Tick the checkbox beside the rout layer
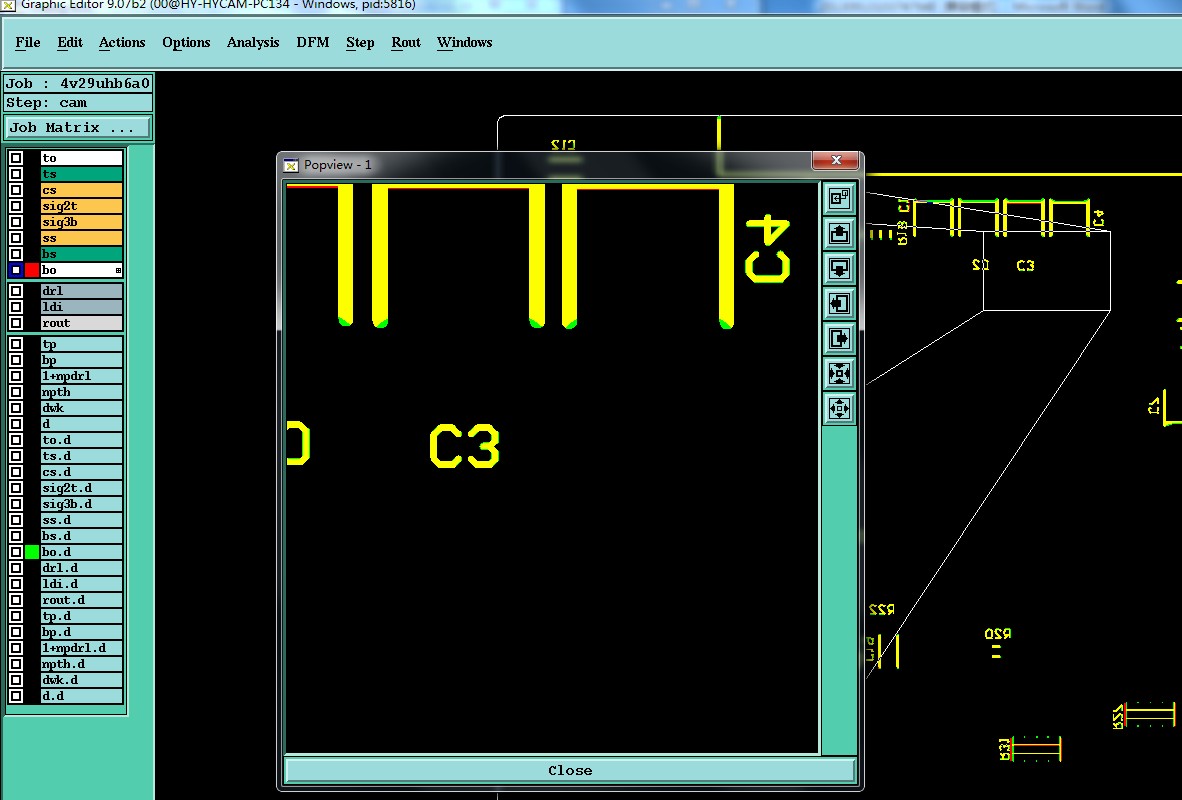This screenshot has height=800, width=1182. [x=16, y=323]
